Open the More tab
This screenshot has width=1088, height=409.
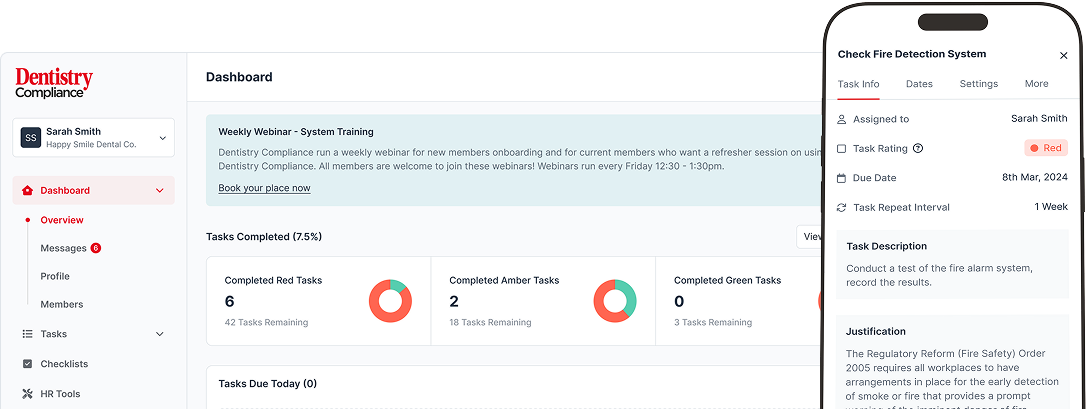(x=1037, y=84)
